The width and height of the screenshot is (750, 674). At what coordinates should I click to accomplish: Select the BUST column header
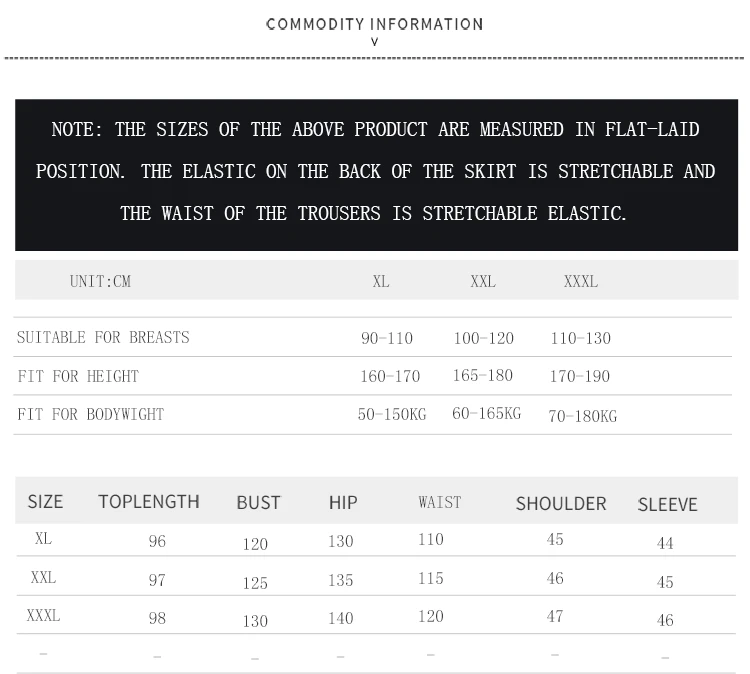258,503
